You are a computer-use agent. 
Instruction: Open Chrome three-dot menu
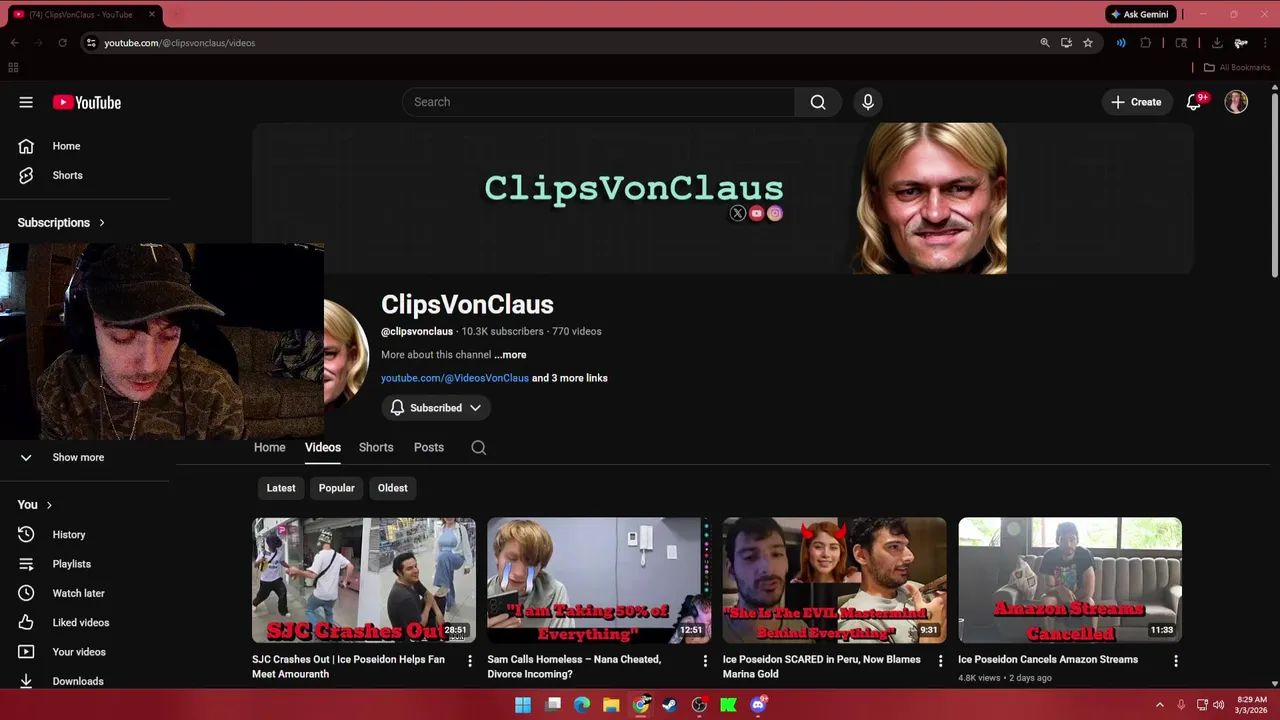1266,43
